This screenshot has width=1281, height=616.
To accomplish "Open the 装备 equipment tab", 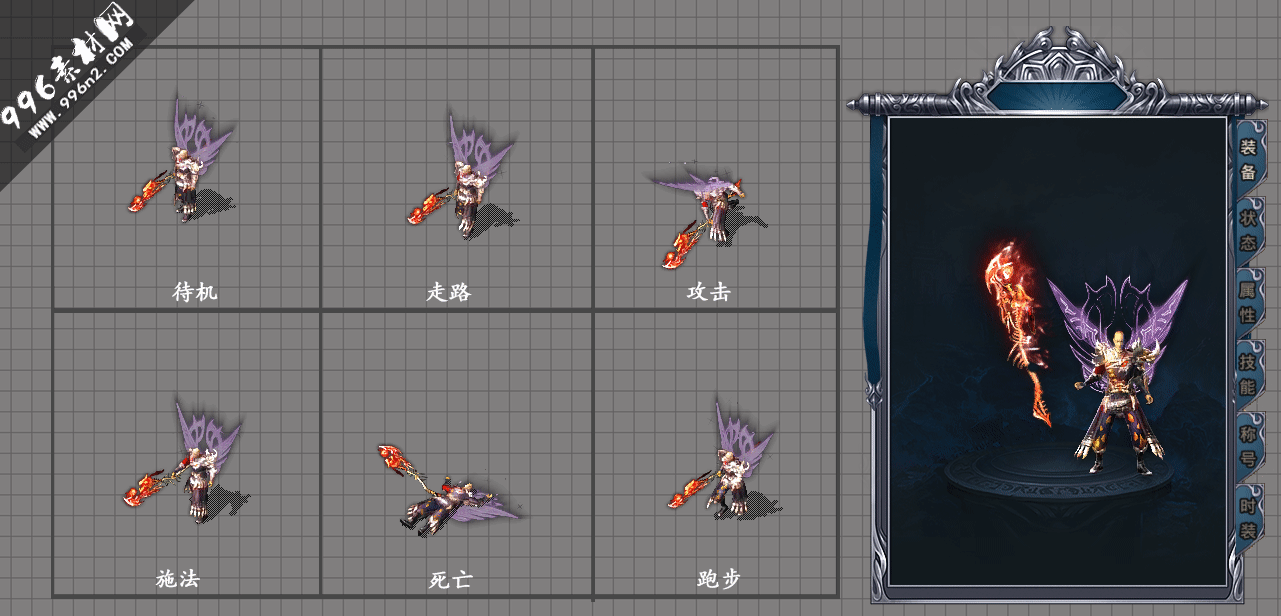I will pos(1248,159).
